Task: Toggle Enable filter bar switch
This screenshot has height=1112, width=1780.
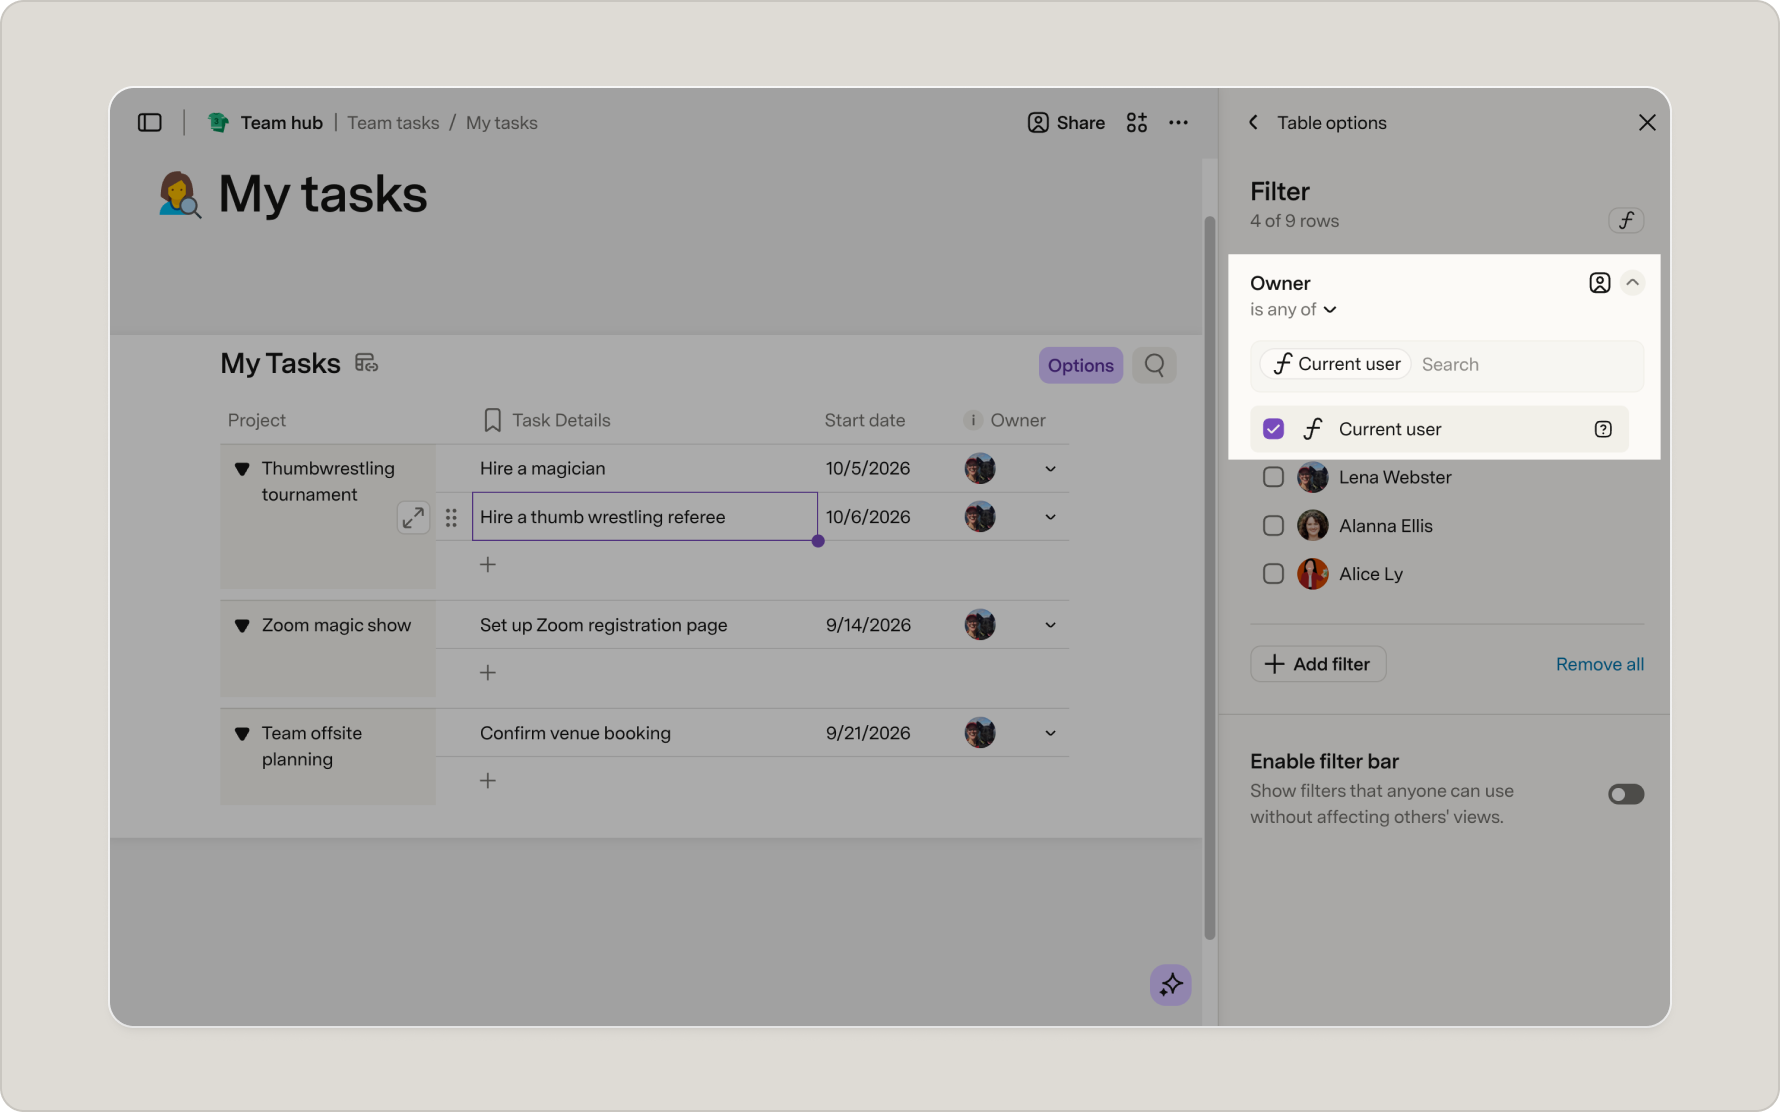Action: tap(1626, 794)
